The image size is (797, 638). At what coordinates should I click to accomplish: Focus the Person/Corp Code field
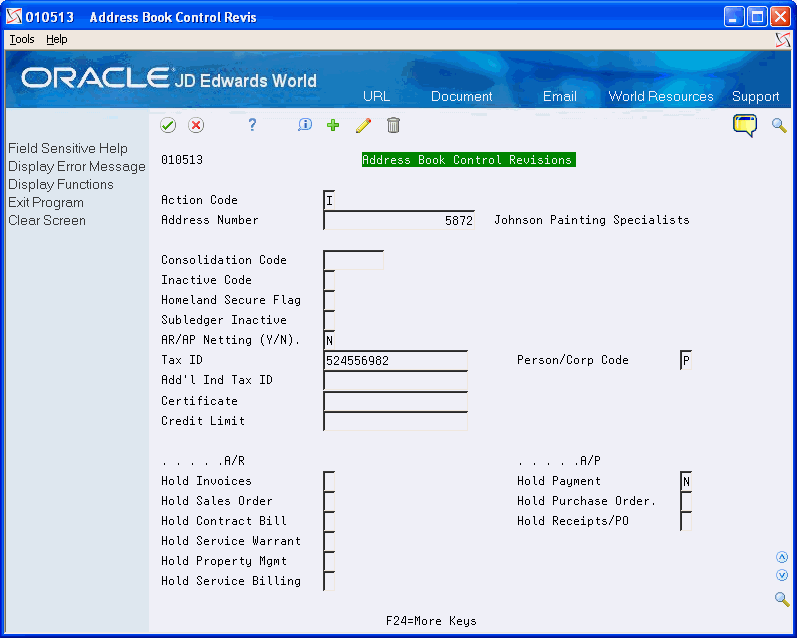686,360
